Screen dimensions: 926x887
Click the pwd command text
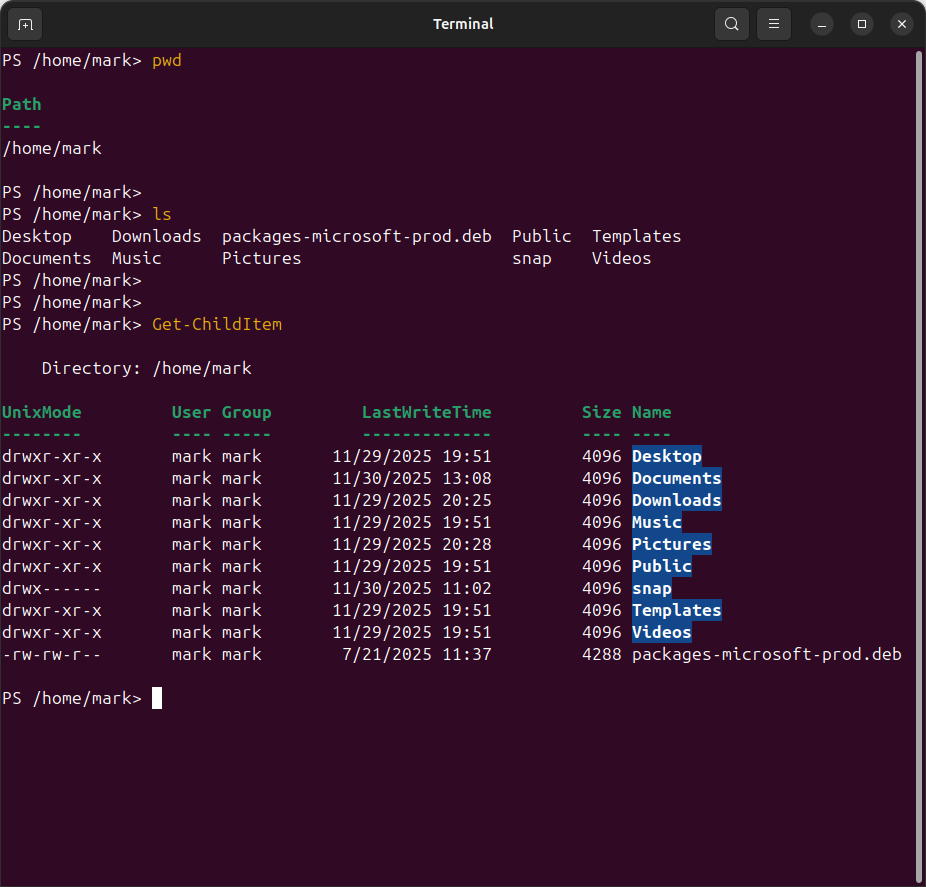tap(167, 60)
